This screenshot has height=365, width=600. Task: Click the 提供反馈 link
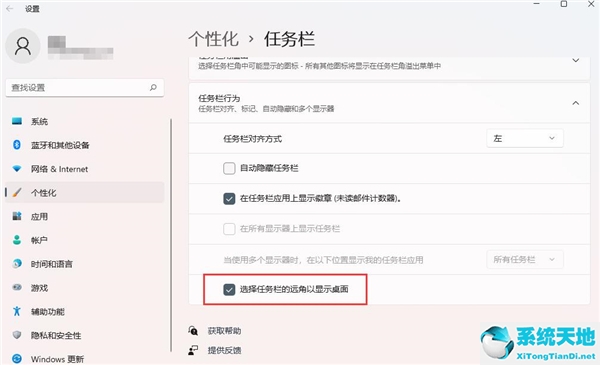point(224,350)
